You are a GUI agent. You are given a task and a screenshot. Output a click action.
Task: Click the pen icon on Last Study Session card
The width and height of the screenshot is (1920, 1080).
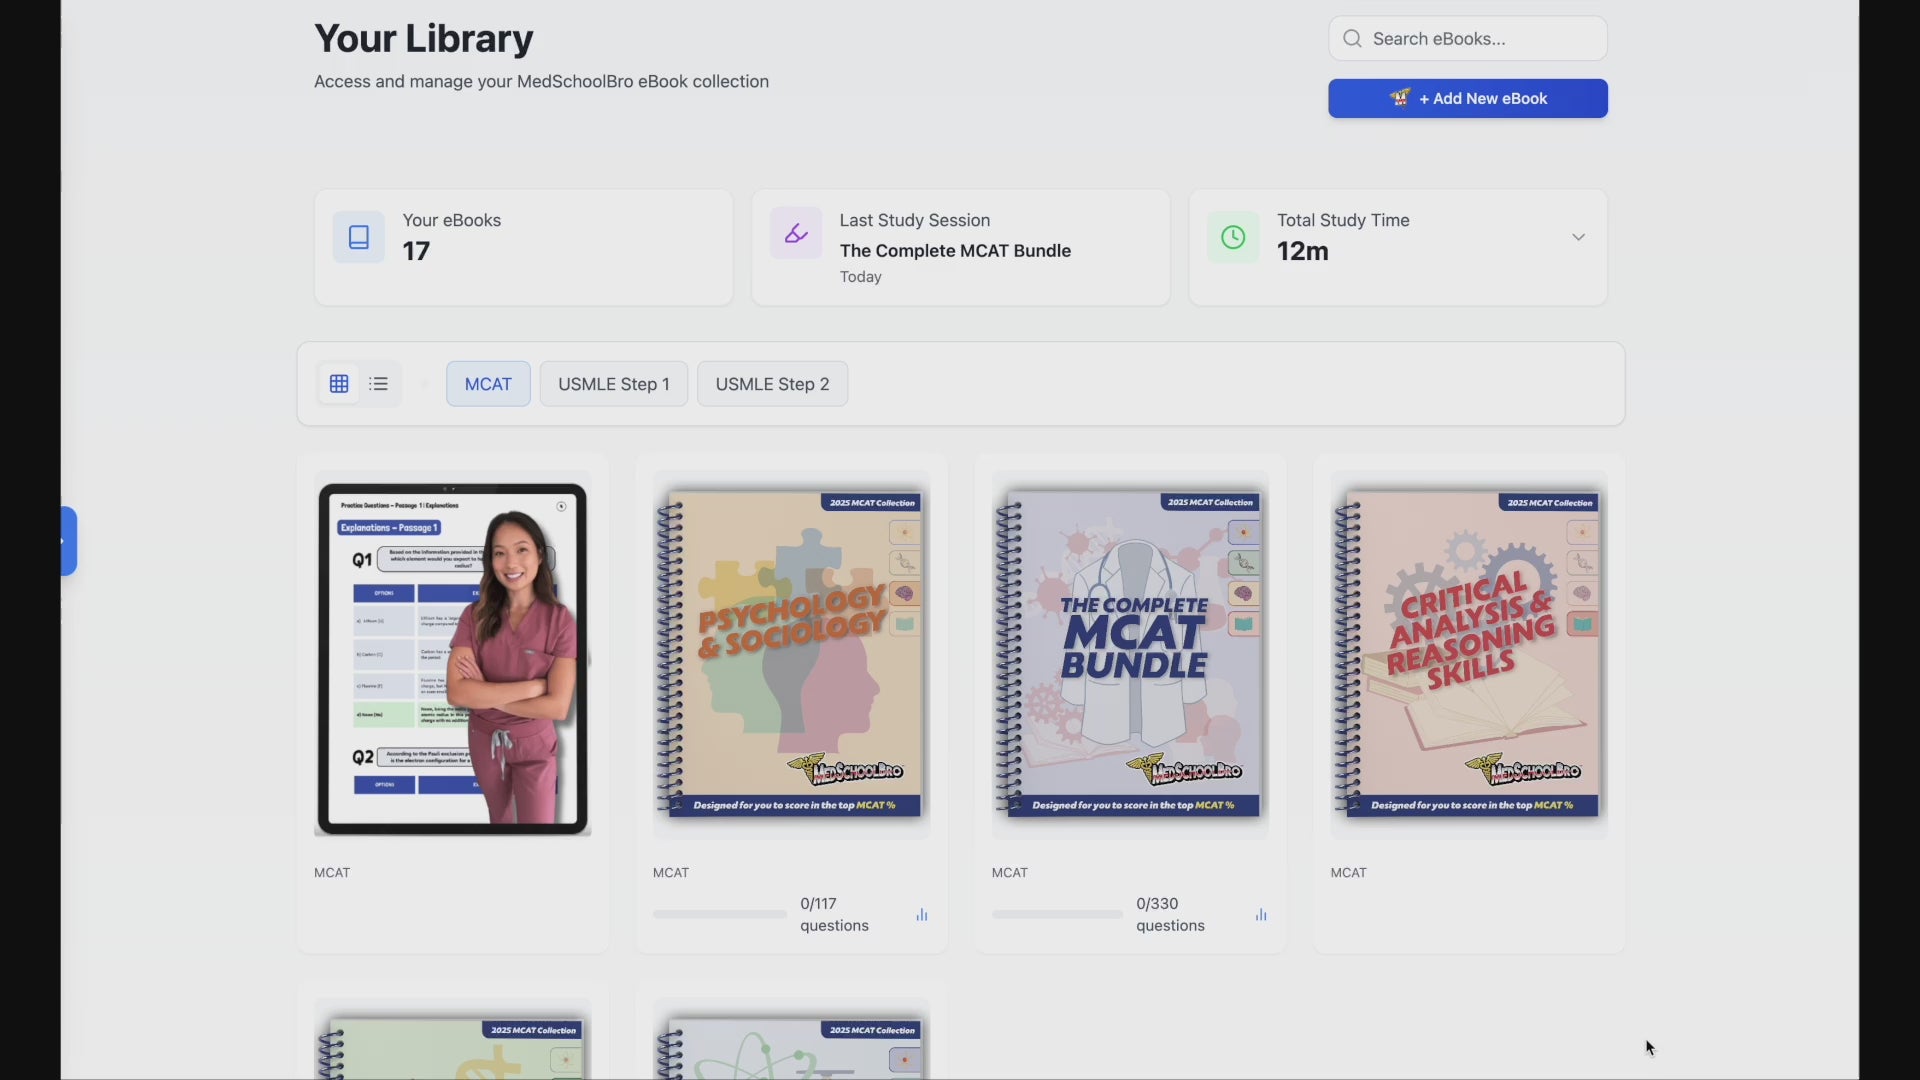click(x=794, y=232)
